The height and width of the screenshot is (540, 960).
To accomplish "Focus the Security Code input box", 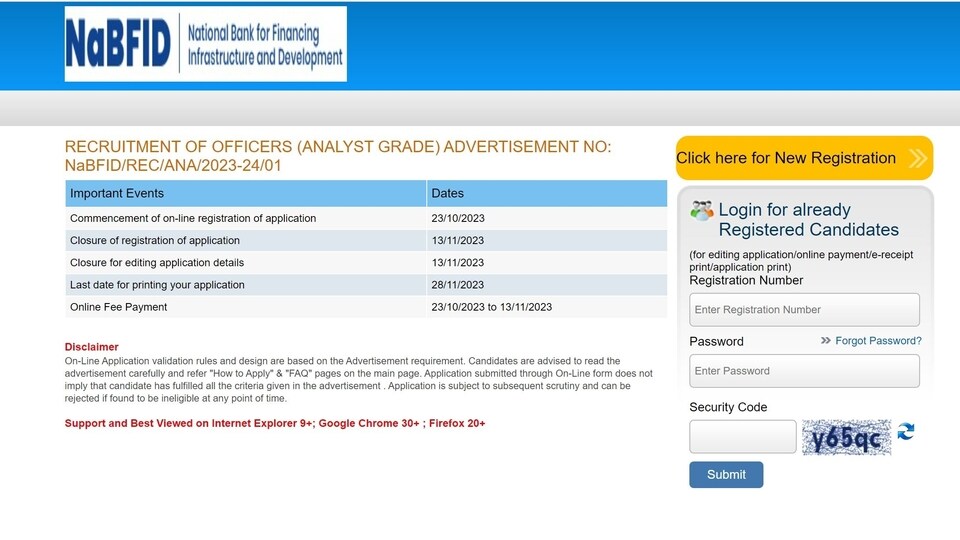I will pos(743,437).
